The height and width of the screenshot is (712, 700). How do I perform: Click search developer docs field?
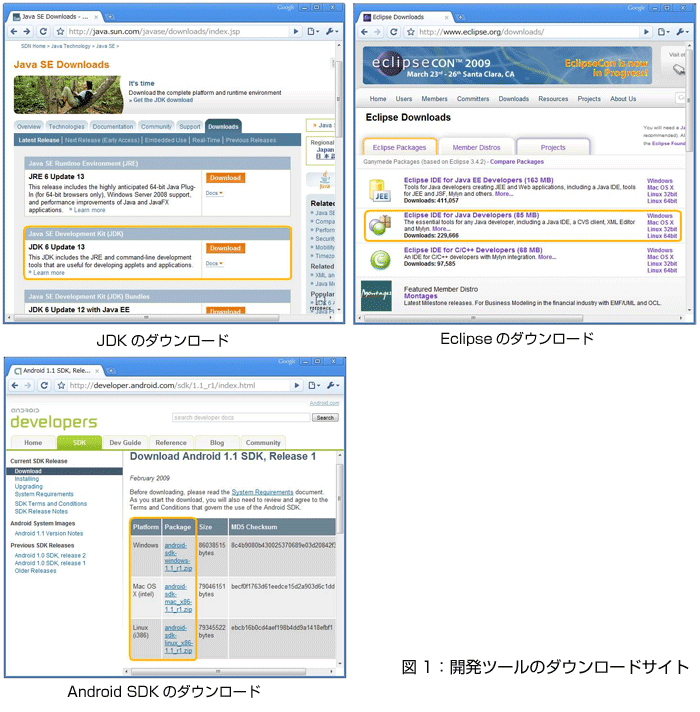241,417
